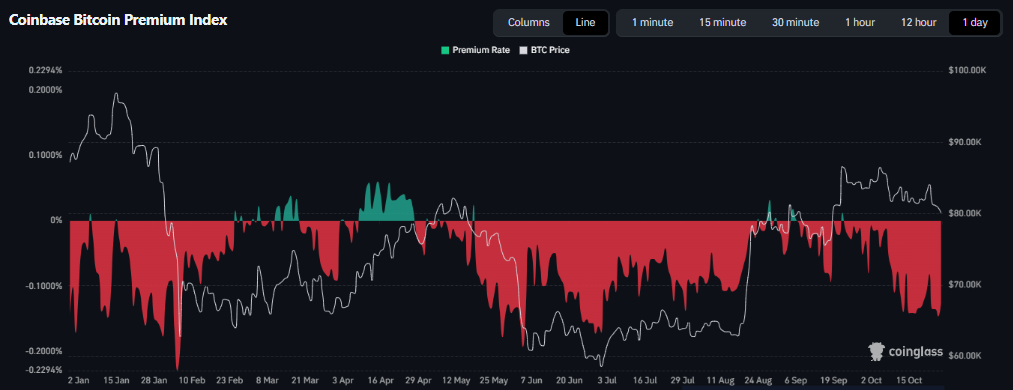Click the Coinbase Bitcoin Premium Index title

point(118,20)
